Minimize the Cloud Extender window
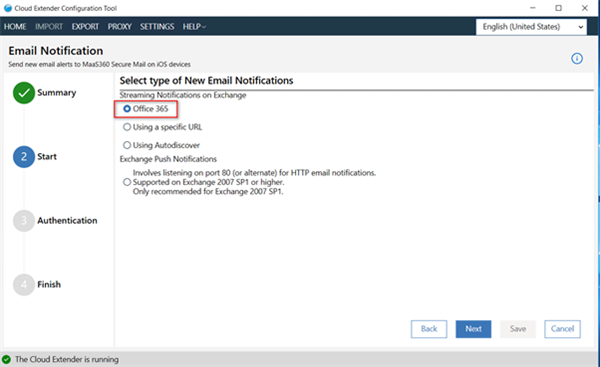 pos(533,8)
